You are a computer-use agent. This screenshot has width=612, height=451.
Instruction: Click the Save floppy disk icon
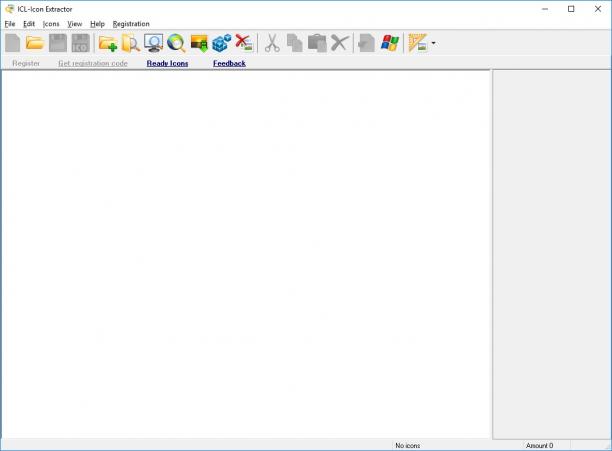coord(58,43)
